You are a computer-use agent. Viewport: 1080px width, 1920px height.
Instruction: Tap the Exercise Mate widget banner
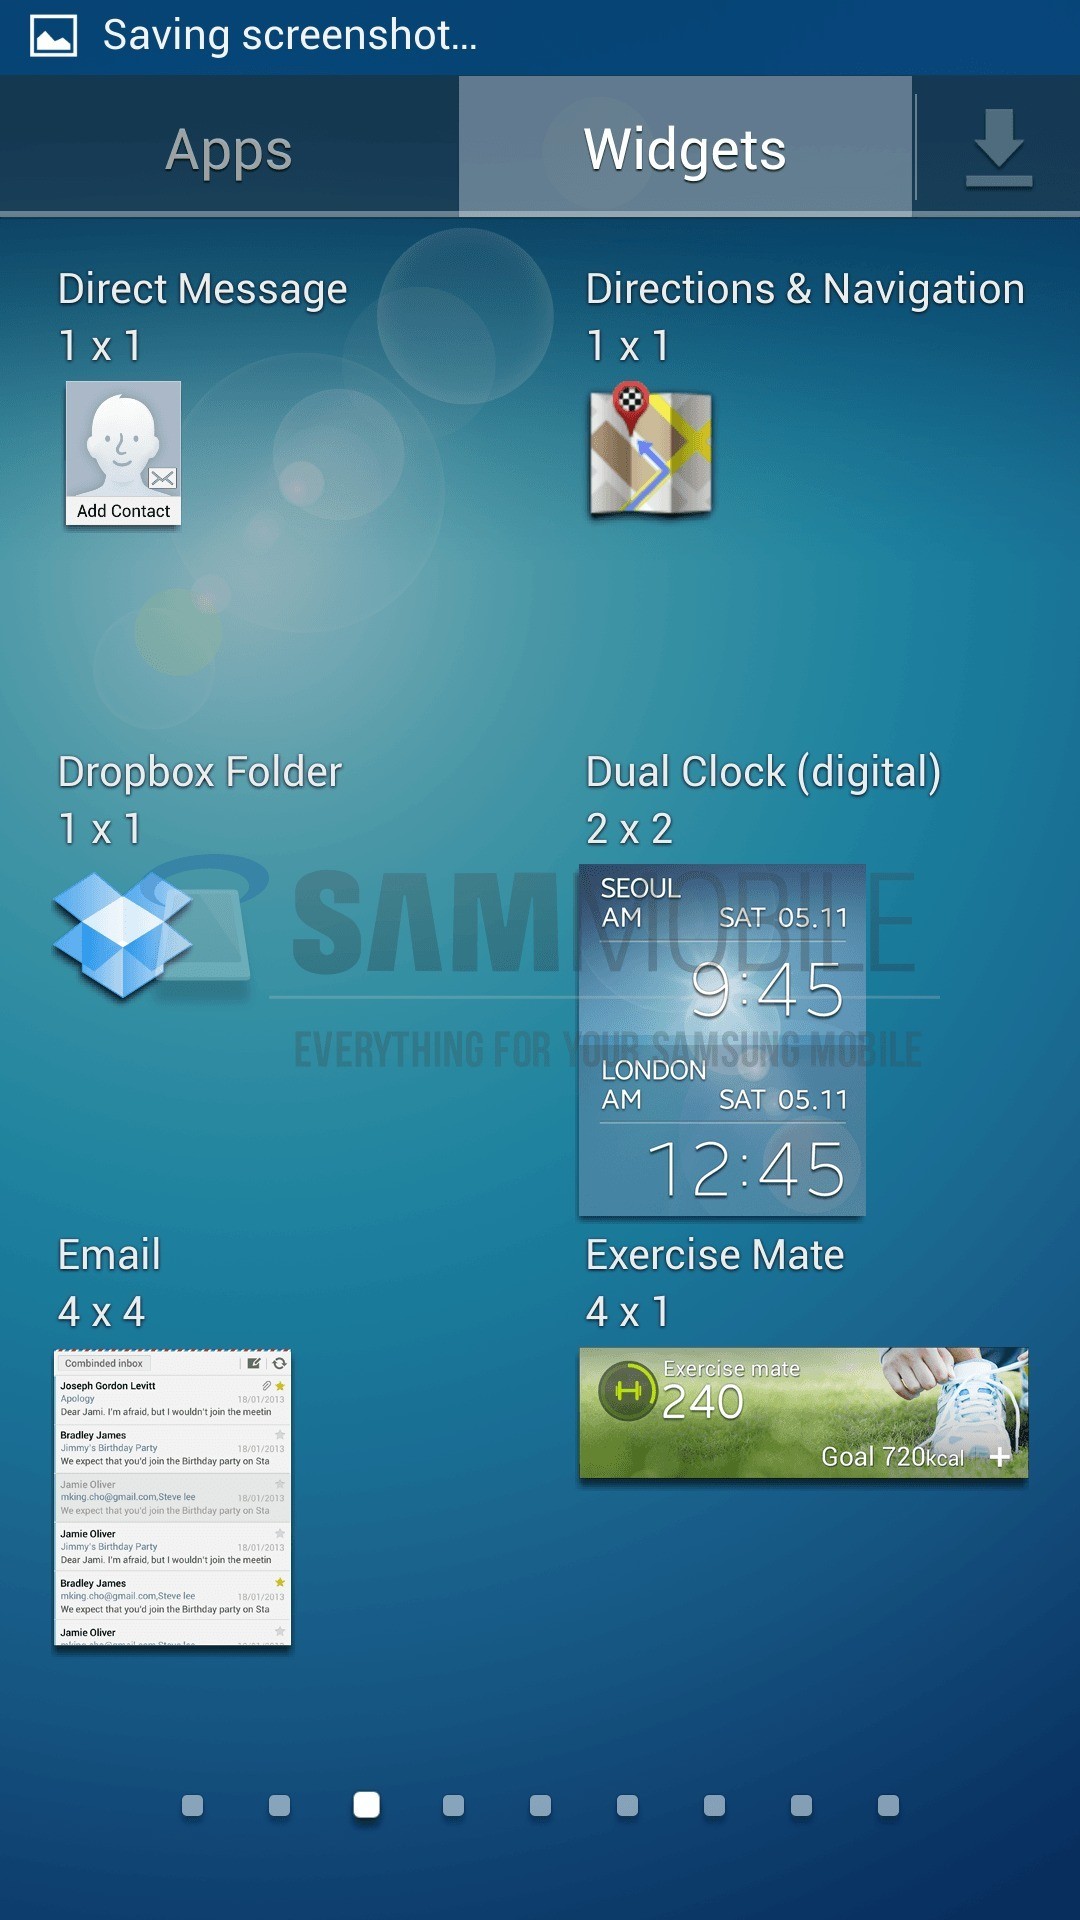click(803, 1413)
